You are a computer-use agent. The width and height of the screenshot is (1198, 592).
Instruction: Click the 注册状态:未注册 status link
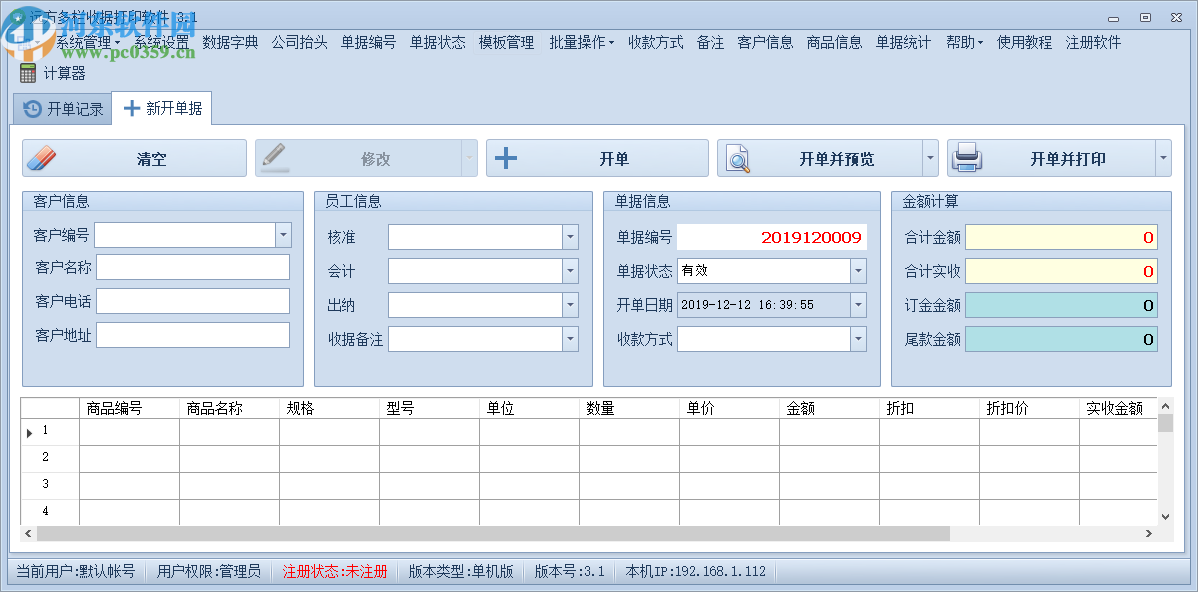point(334,571)
